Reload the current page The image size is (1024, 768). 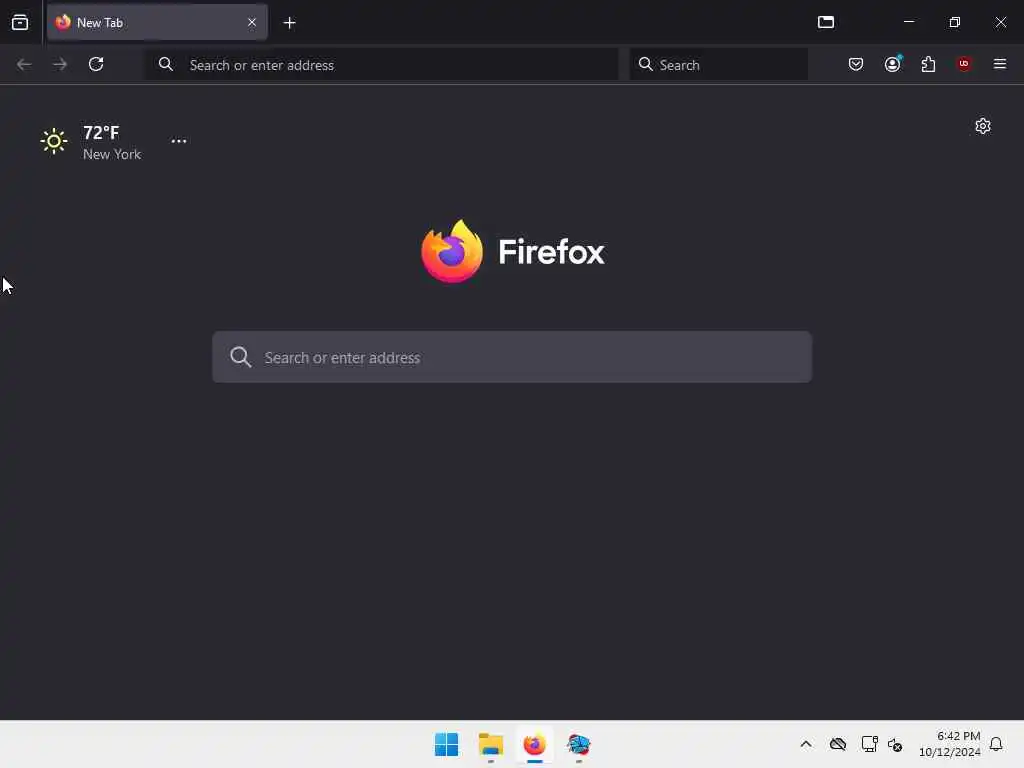coord(96,64)
